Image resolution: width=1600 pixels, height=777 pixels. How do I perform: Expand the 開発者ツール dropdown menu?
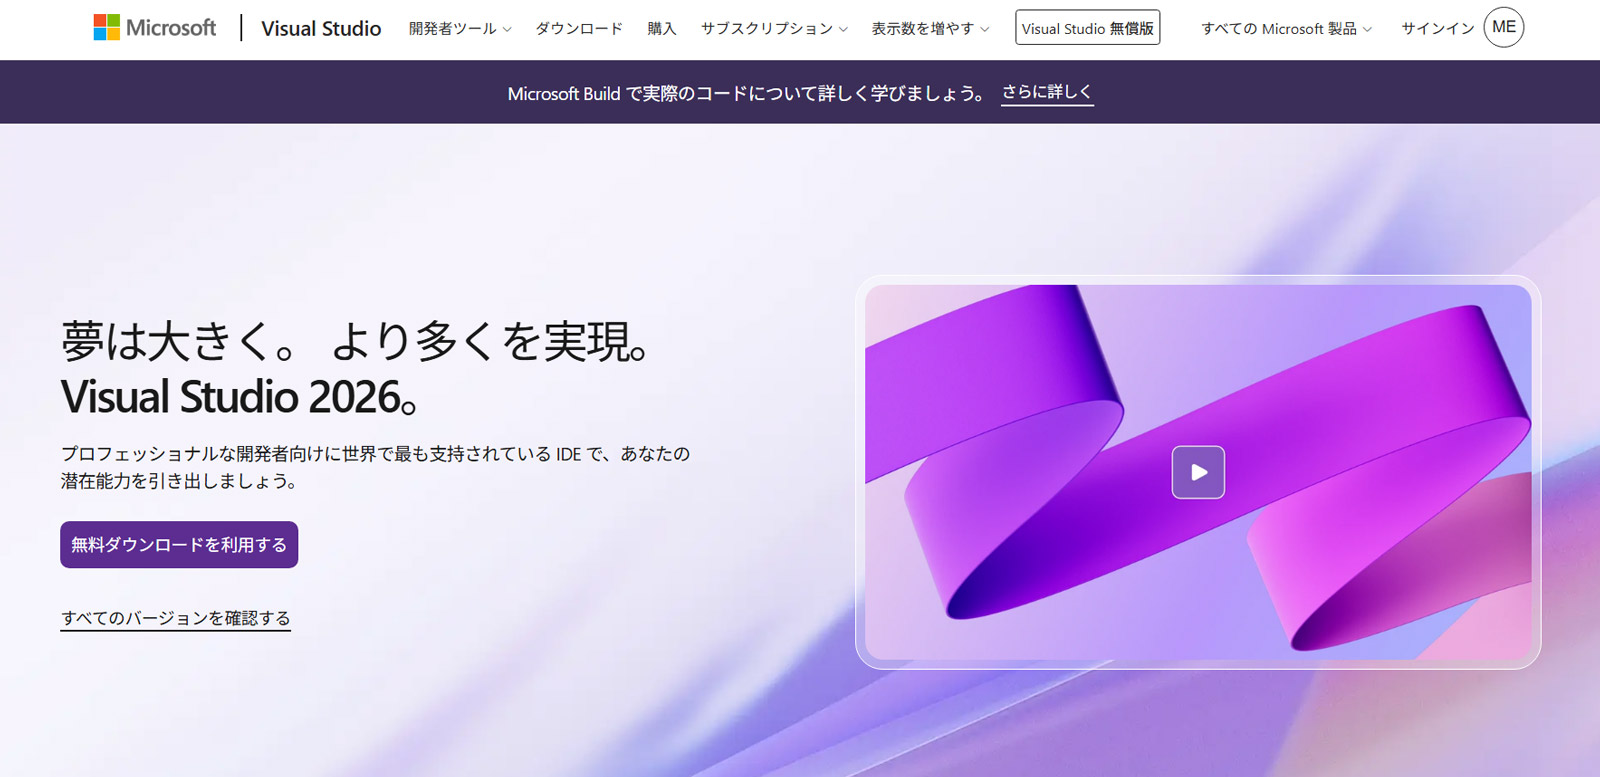point(460,29)
